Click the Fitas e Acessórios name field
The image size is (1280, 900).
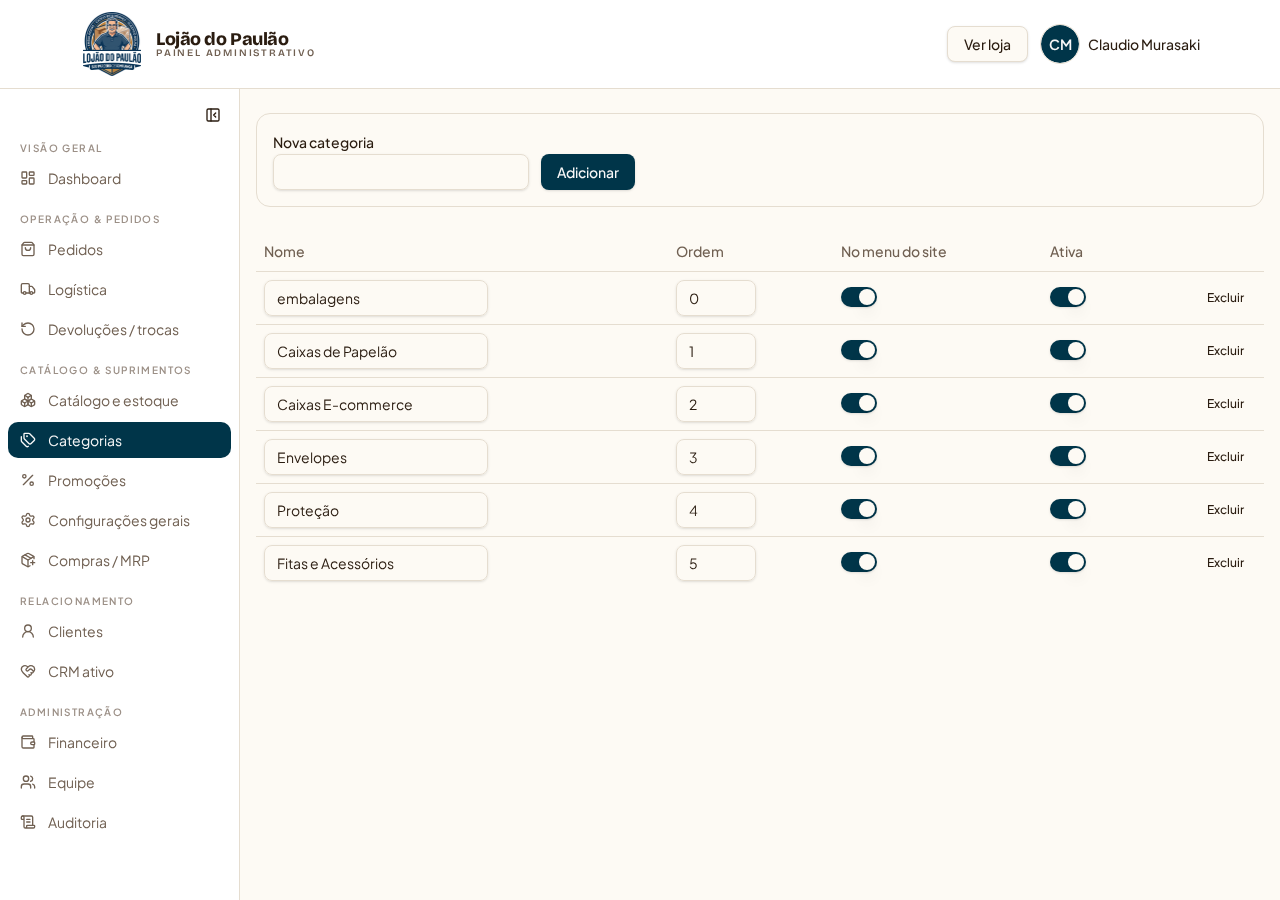[x=376, y=563]
